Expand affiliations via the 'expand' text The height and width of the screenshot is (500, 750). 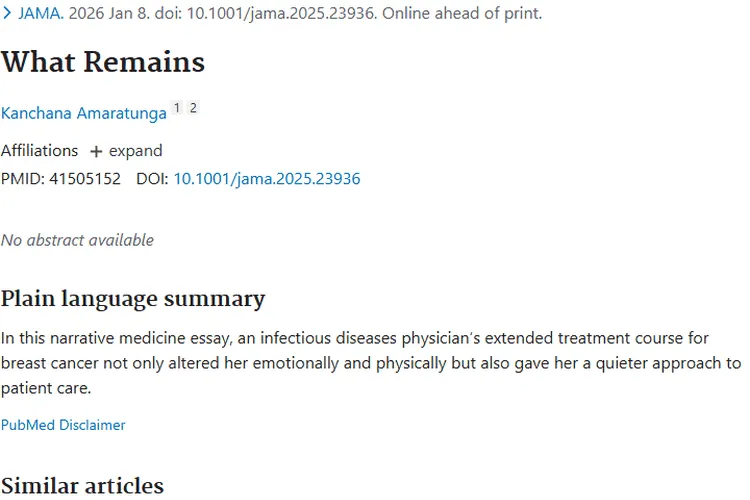click(135, 151)
